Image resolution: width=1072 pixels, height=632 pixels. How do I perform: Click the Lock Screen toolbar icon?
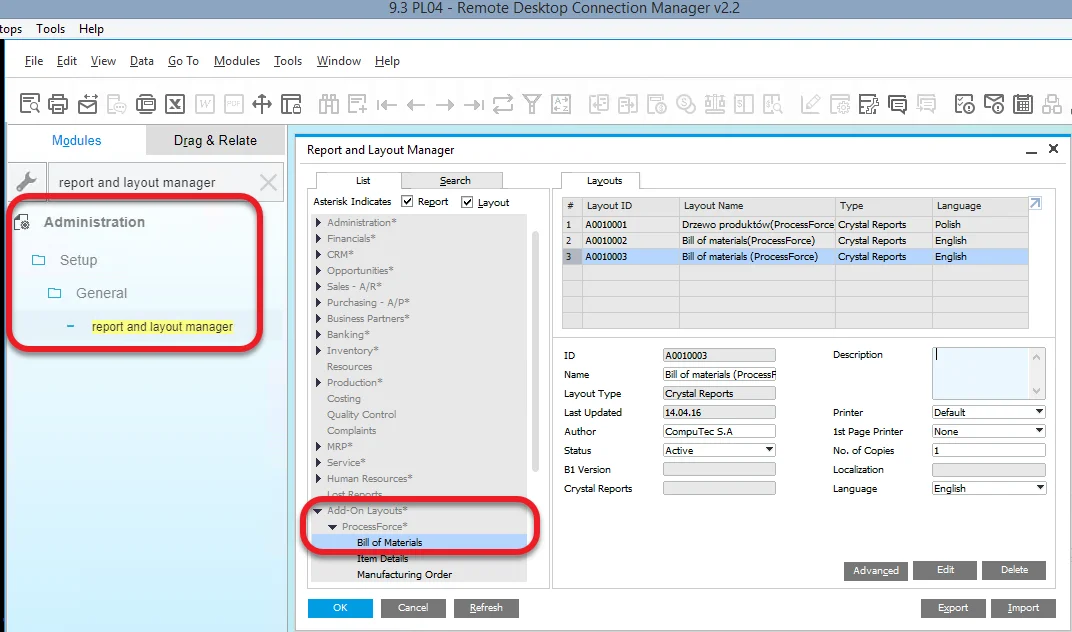(x=291, y=103)
